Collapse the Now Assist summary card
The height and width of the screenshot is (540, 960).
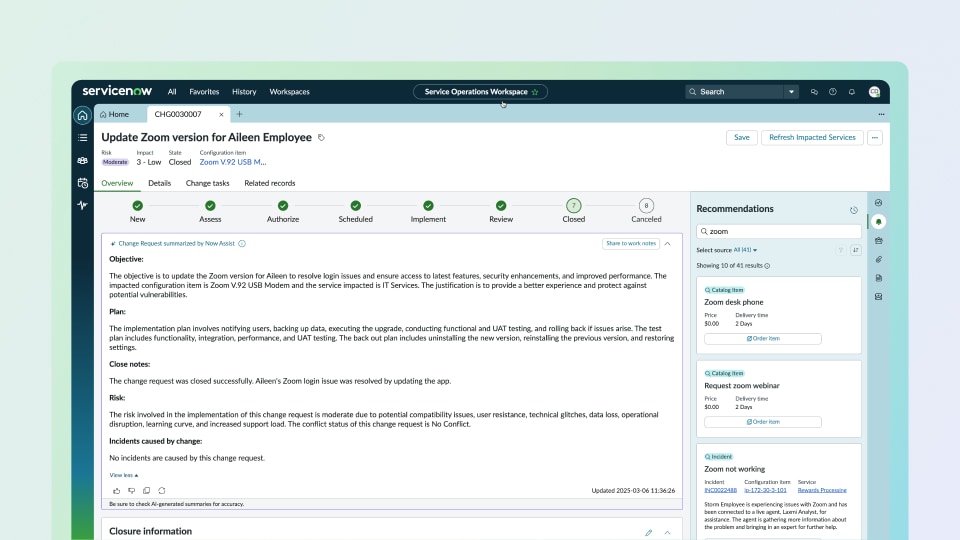point(668,244)
